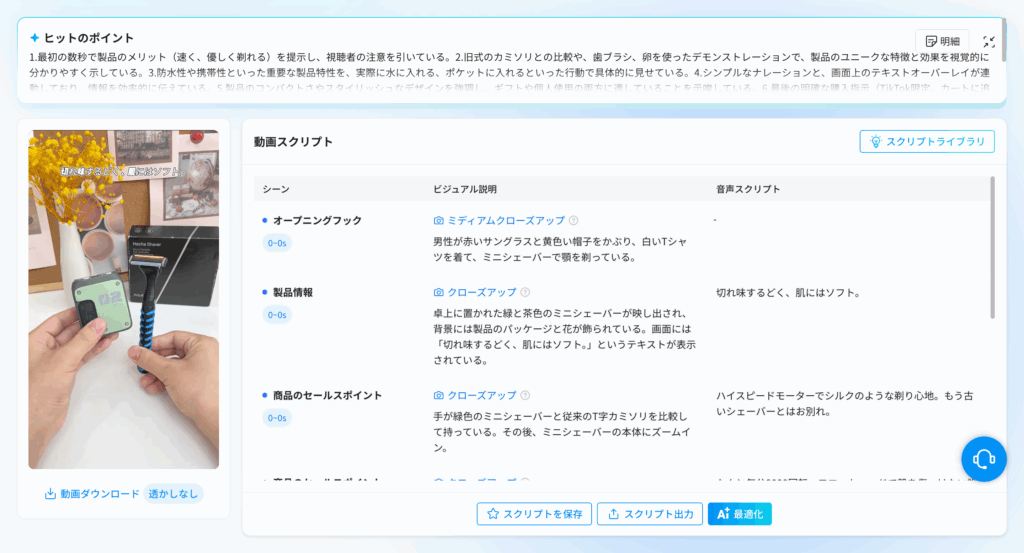
Task: Click description starting 手が緑色のミニシェーバー
Action: point(562,432)
